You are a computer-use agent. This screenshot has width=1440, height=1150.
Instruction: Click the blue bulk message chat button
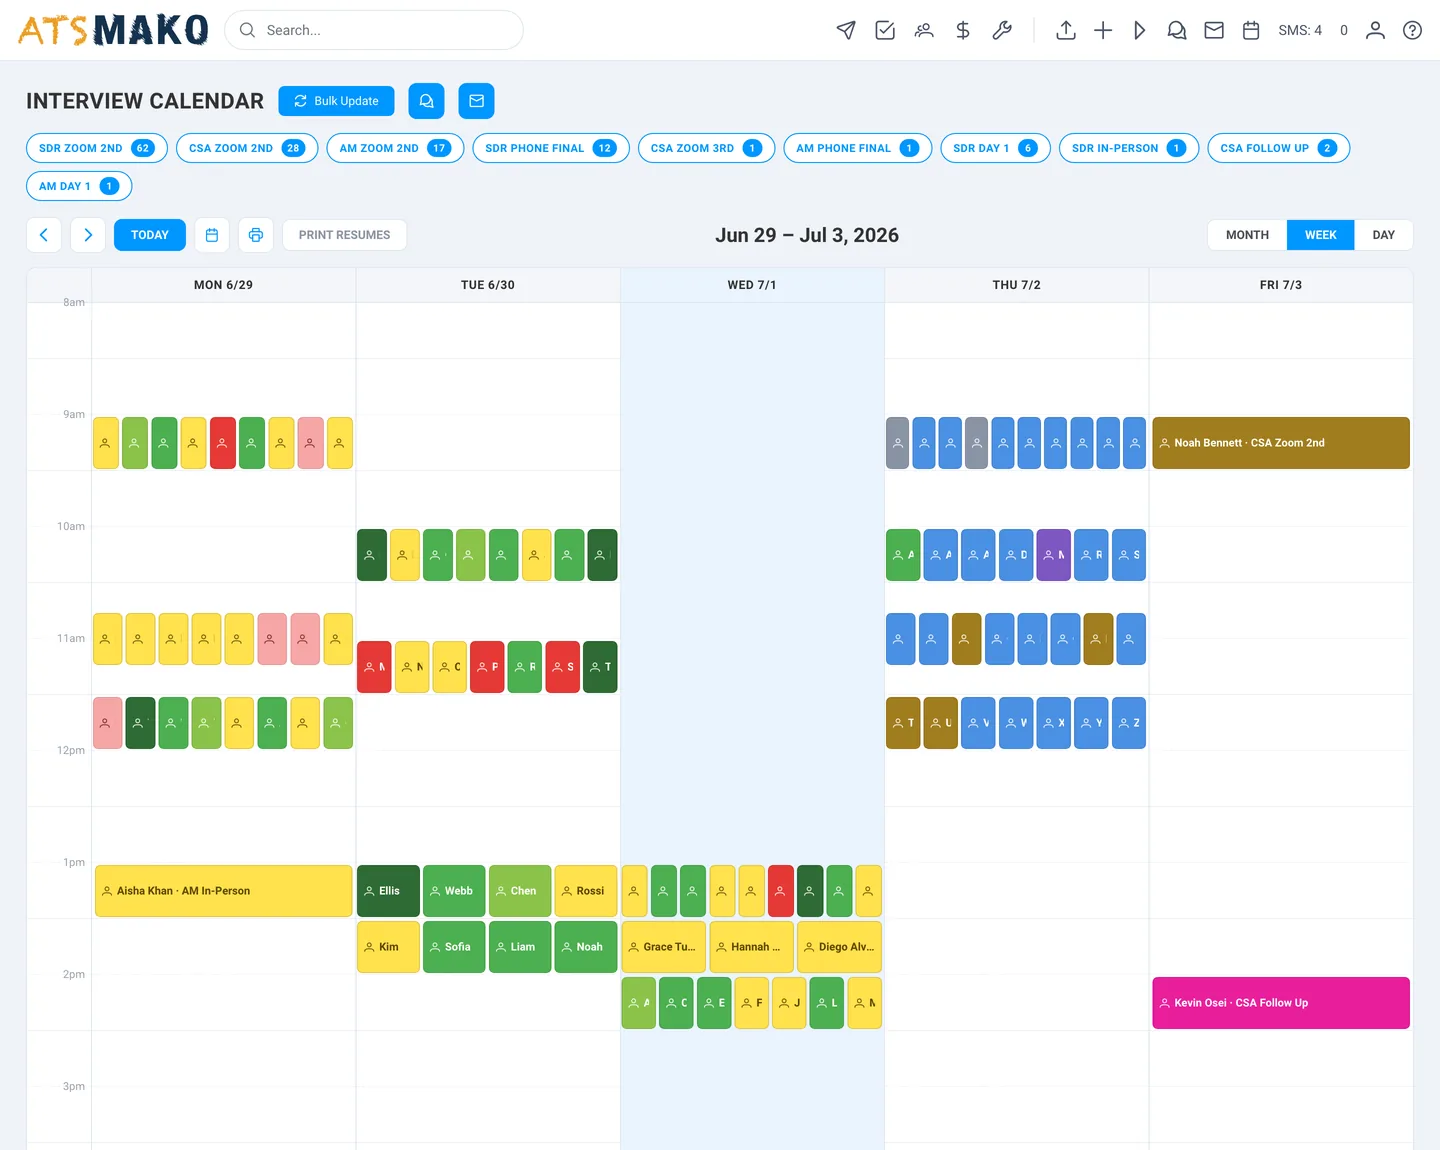(x=426, y=101)
